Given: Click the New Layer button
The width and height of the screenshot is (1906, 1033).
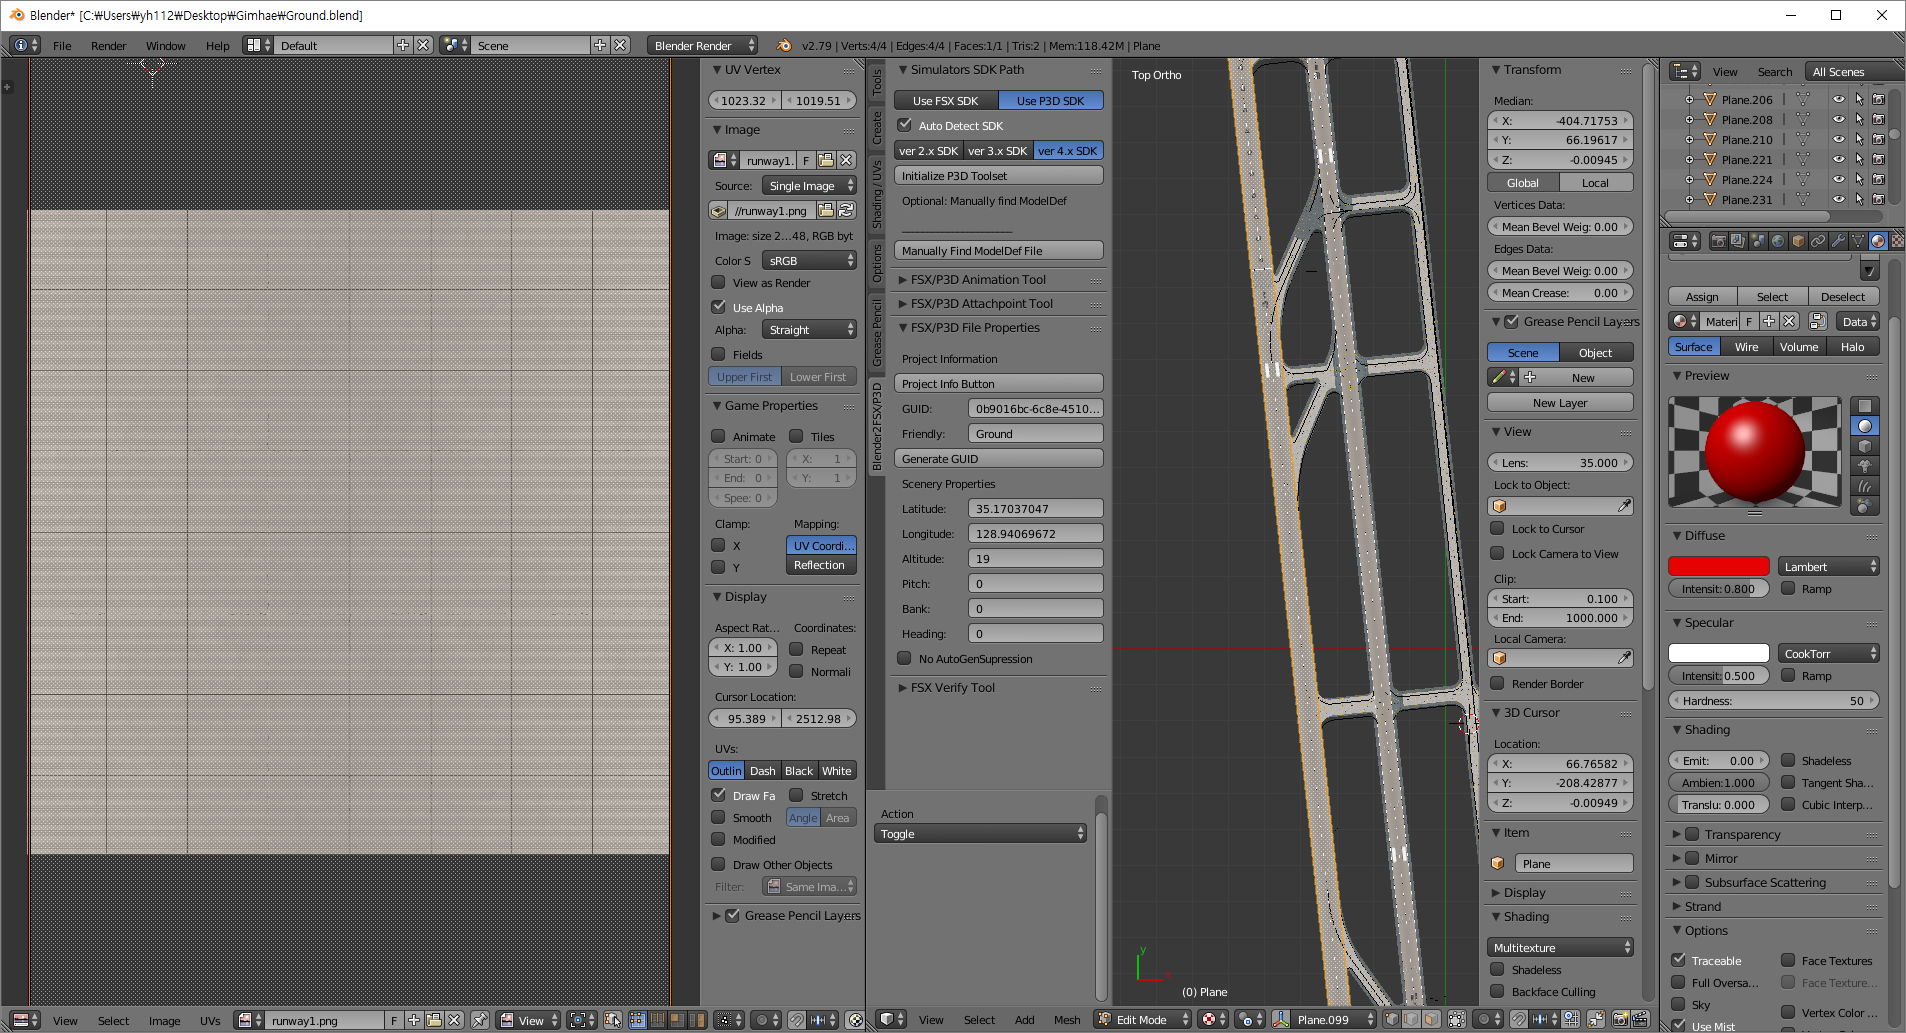Looking at the screenshot, I should click(1560, 402).
